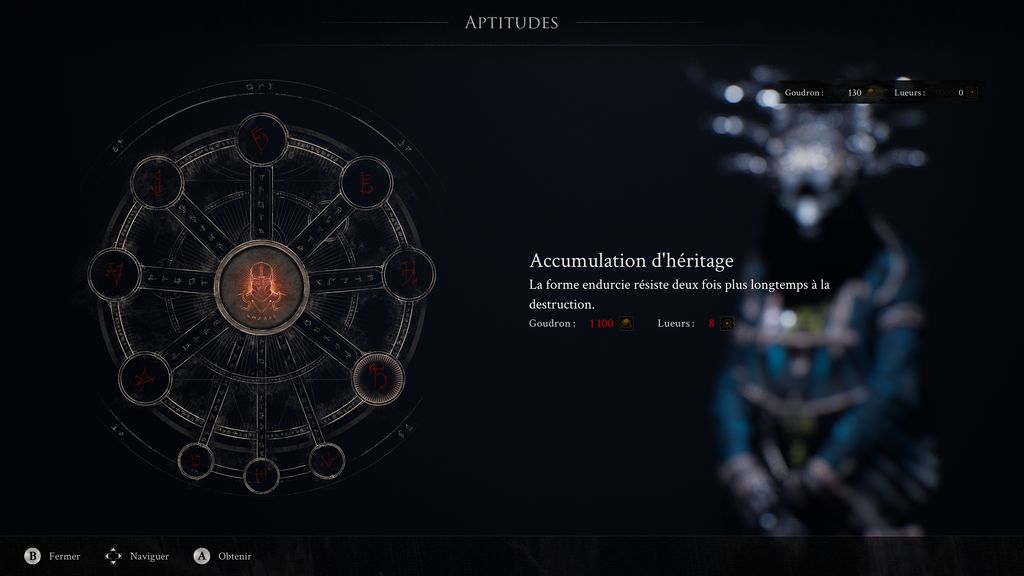The image size is (1024, 576).
Task: Select the small bottom-right rune node
Action: pyautogui.click(x=327, y=460)
